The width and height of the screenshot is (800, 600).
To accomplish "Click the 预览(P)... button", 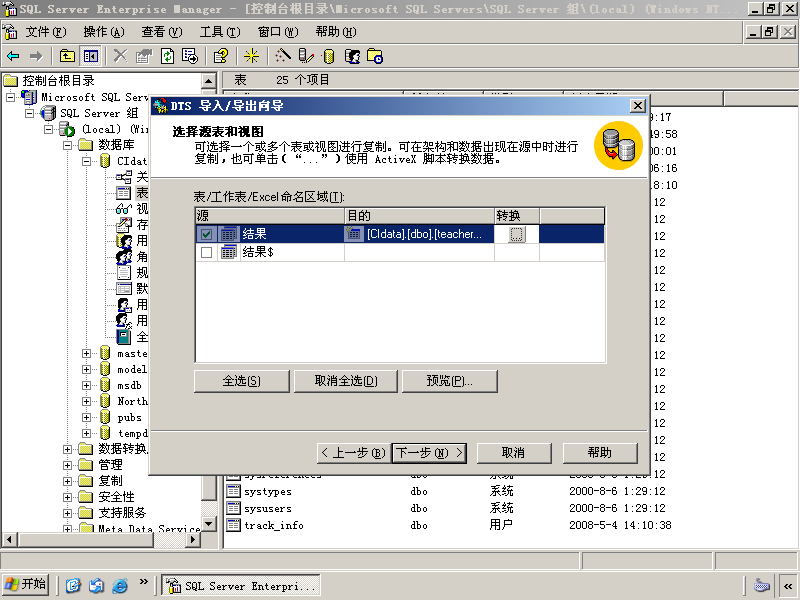I will click(x=449, y=381).
